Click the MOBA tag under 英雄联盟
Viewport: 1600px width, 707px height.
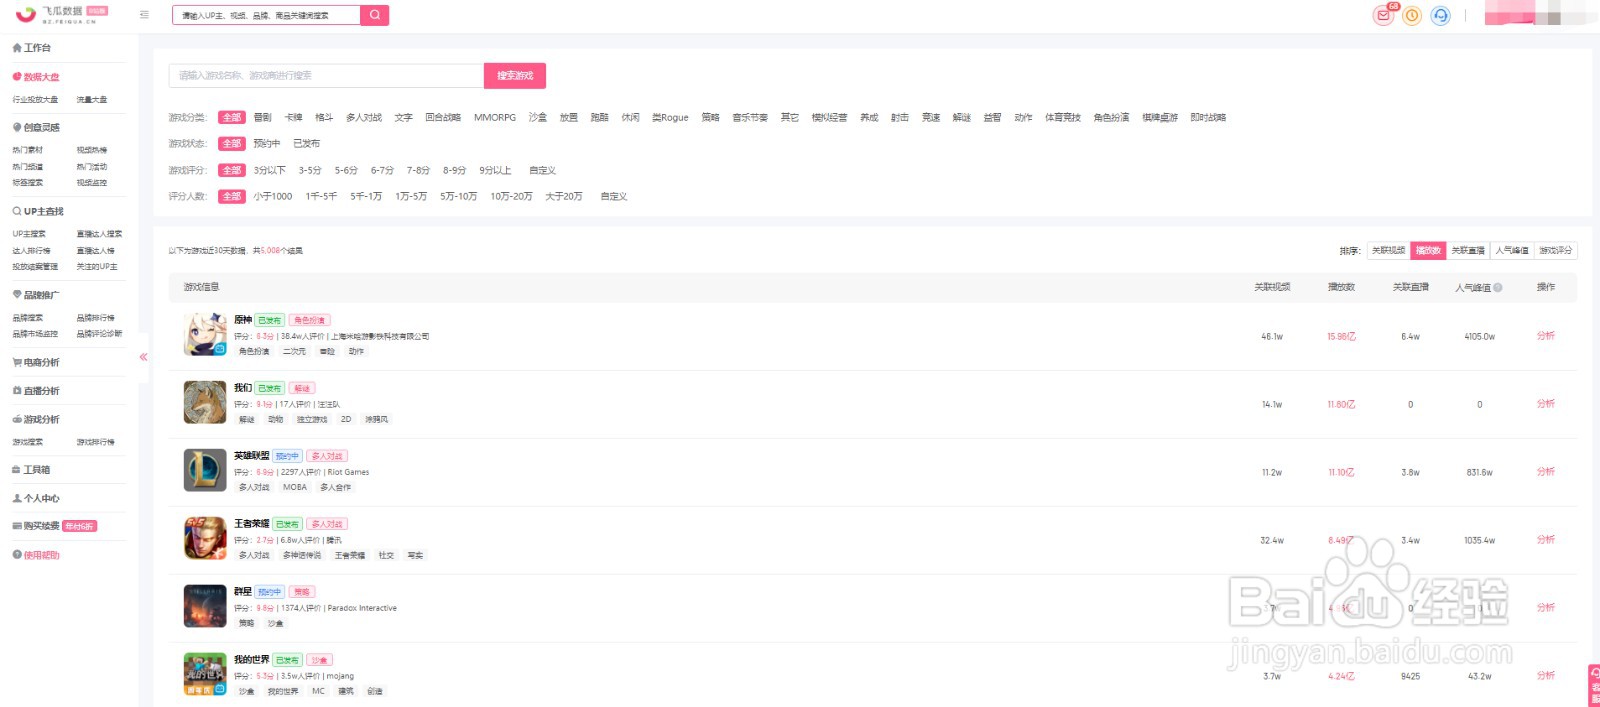pyautogui.click(x=295, y=488)
